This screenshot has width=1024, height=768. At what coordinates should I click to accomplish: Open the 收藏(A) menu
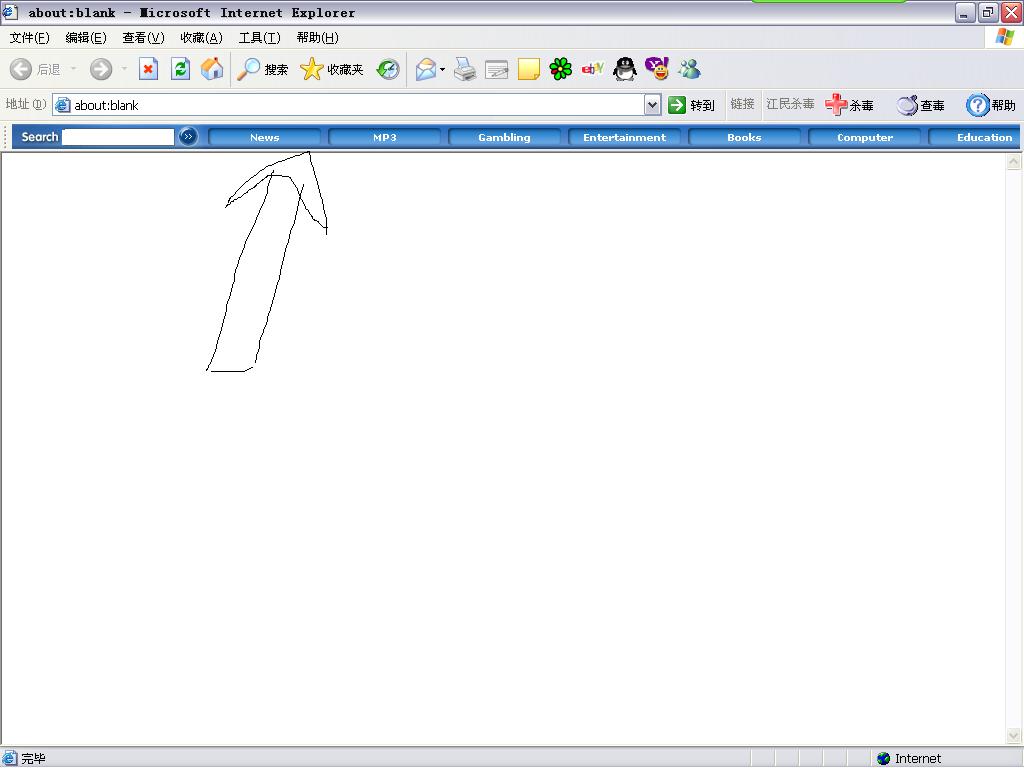pyautogui.click(x=201, y=38)
